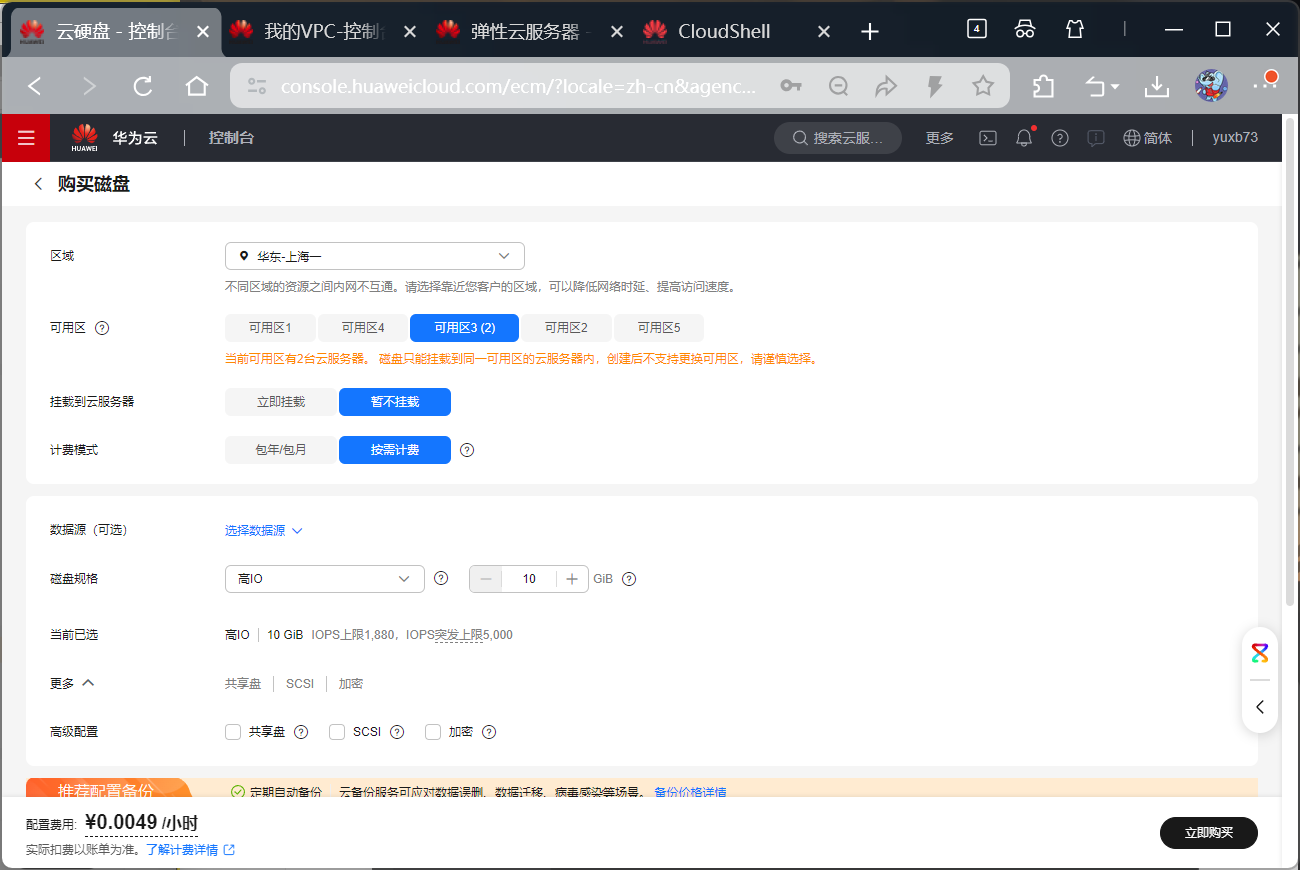The width and height of the screenshot is (1300, 870).
Task: Open 了解计费详情 link
Action: [190, 850]
